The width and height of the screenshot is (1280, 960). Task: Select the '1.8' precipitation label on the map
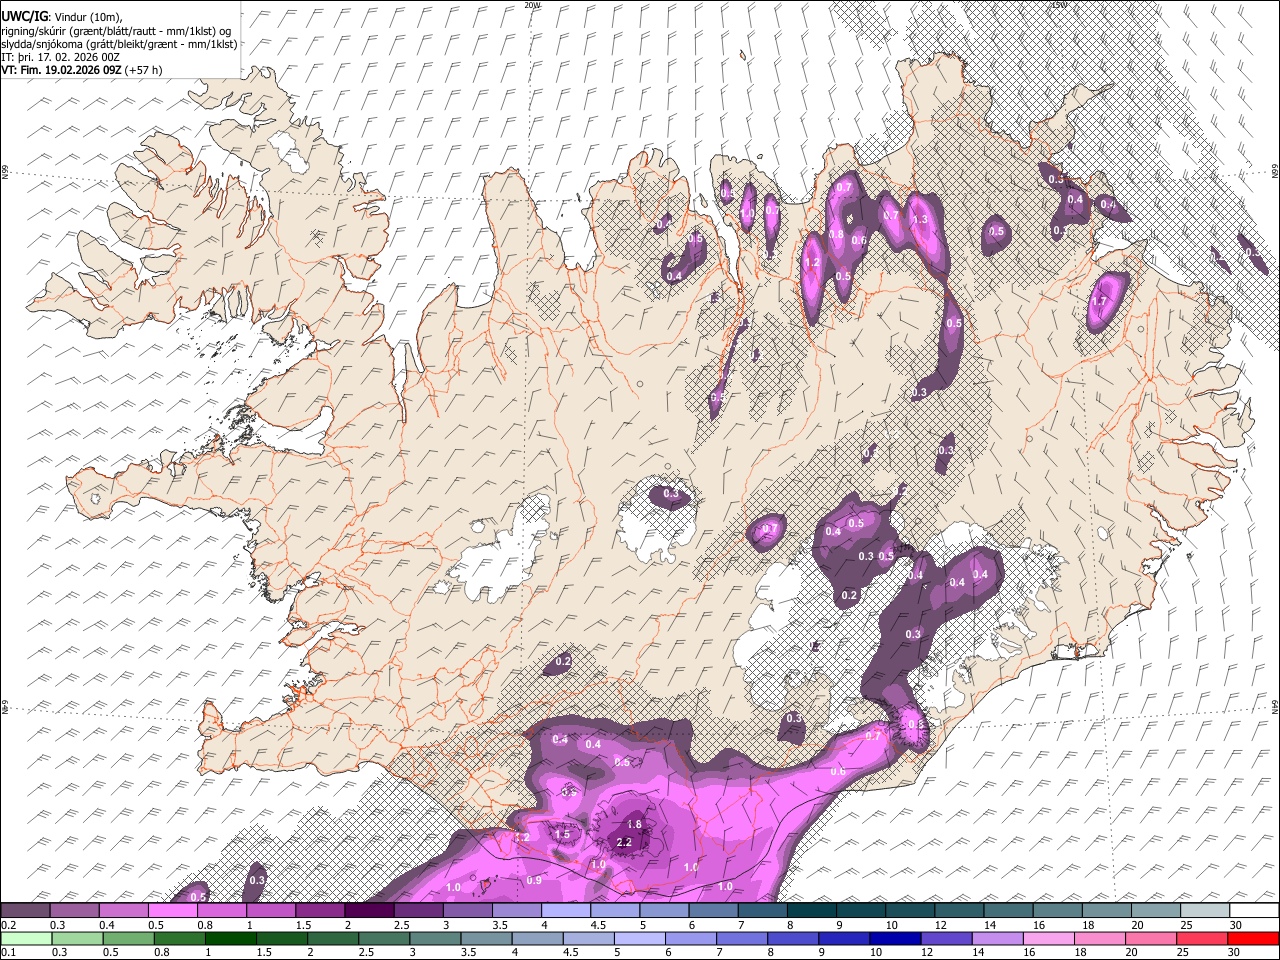click(x=634, y=825)
